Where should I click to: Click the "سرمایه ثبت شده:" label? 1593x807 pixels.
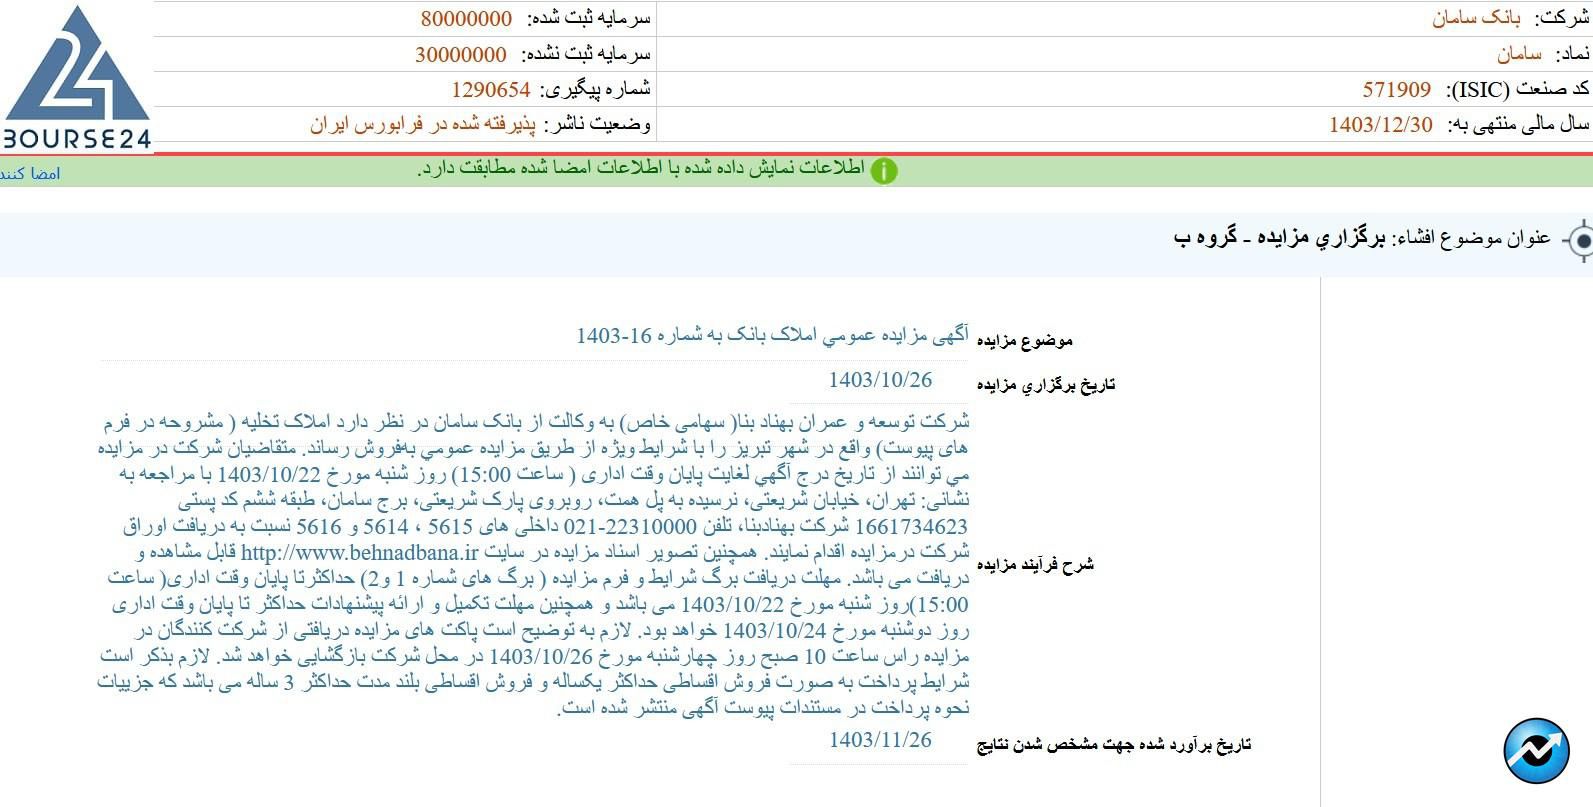tap(587, 19)
